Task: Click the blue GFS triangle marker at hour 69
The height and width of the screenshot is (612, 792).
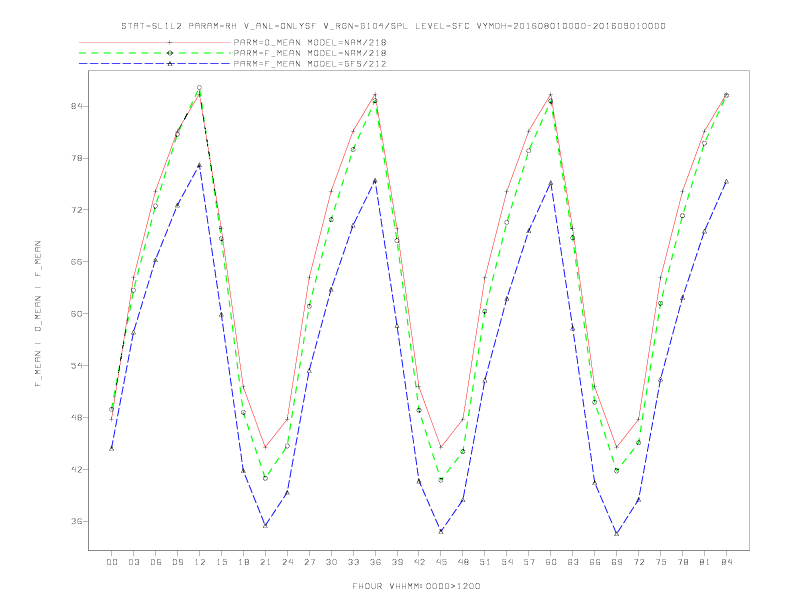Action: tap(617, 533)
